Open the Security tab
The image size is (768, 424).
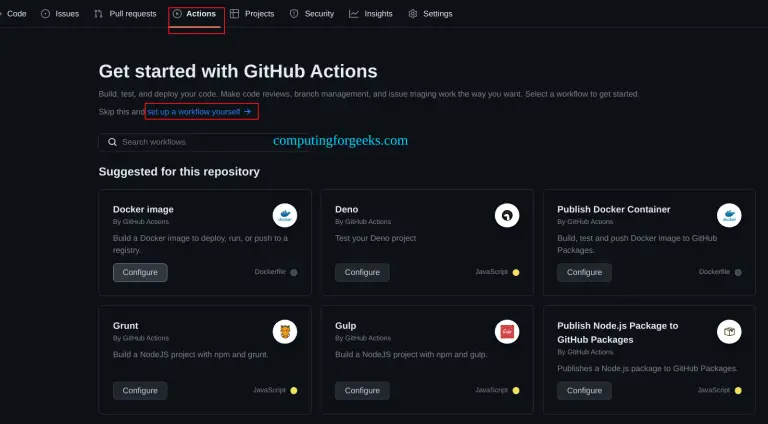click(x=312, y=14)
